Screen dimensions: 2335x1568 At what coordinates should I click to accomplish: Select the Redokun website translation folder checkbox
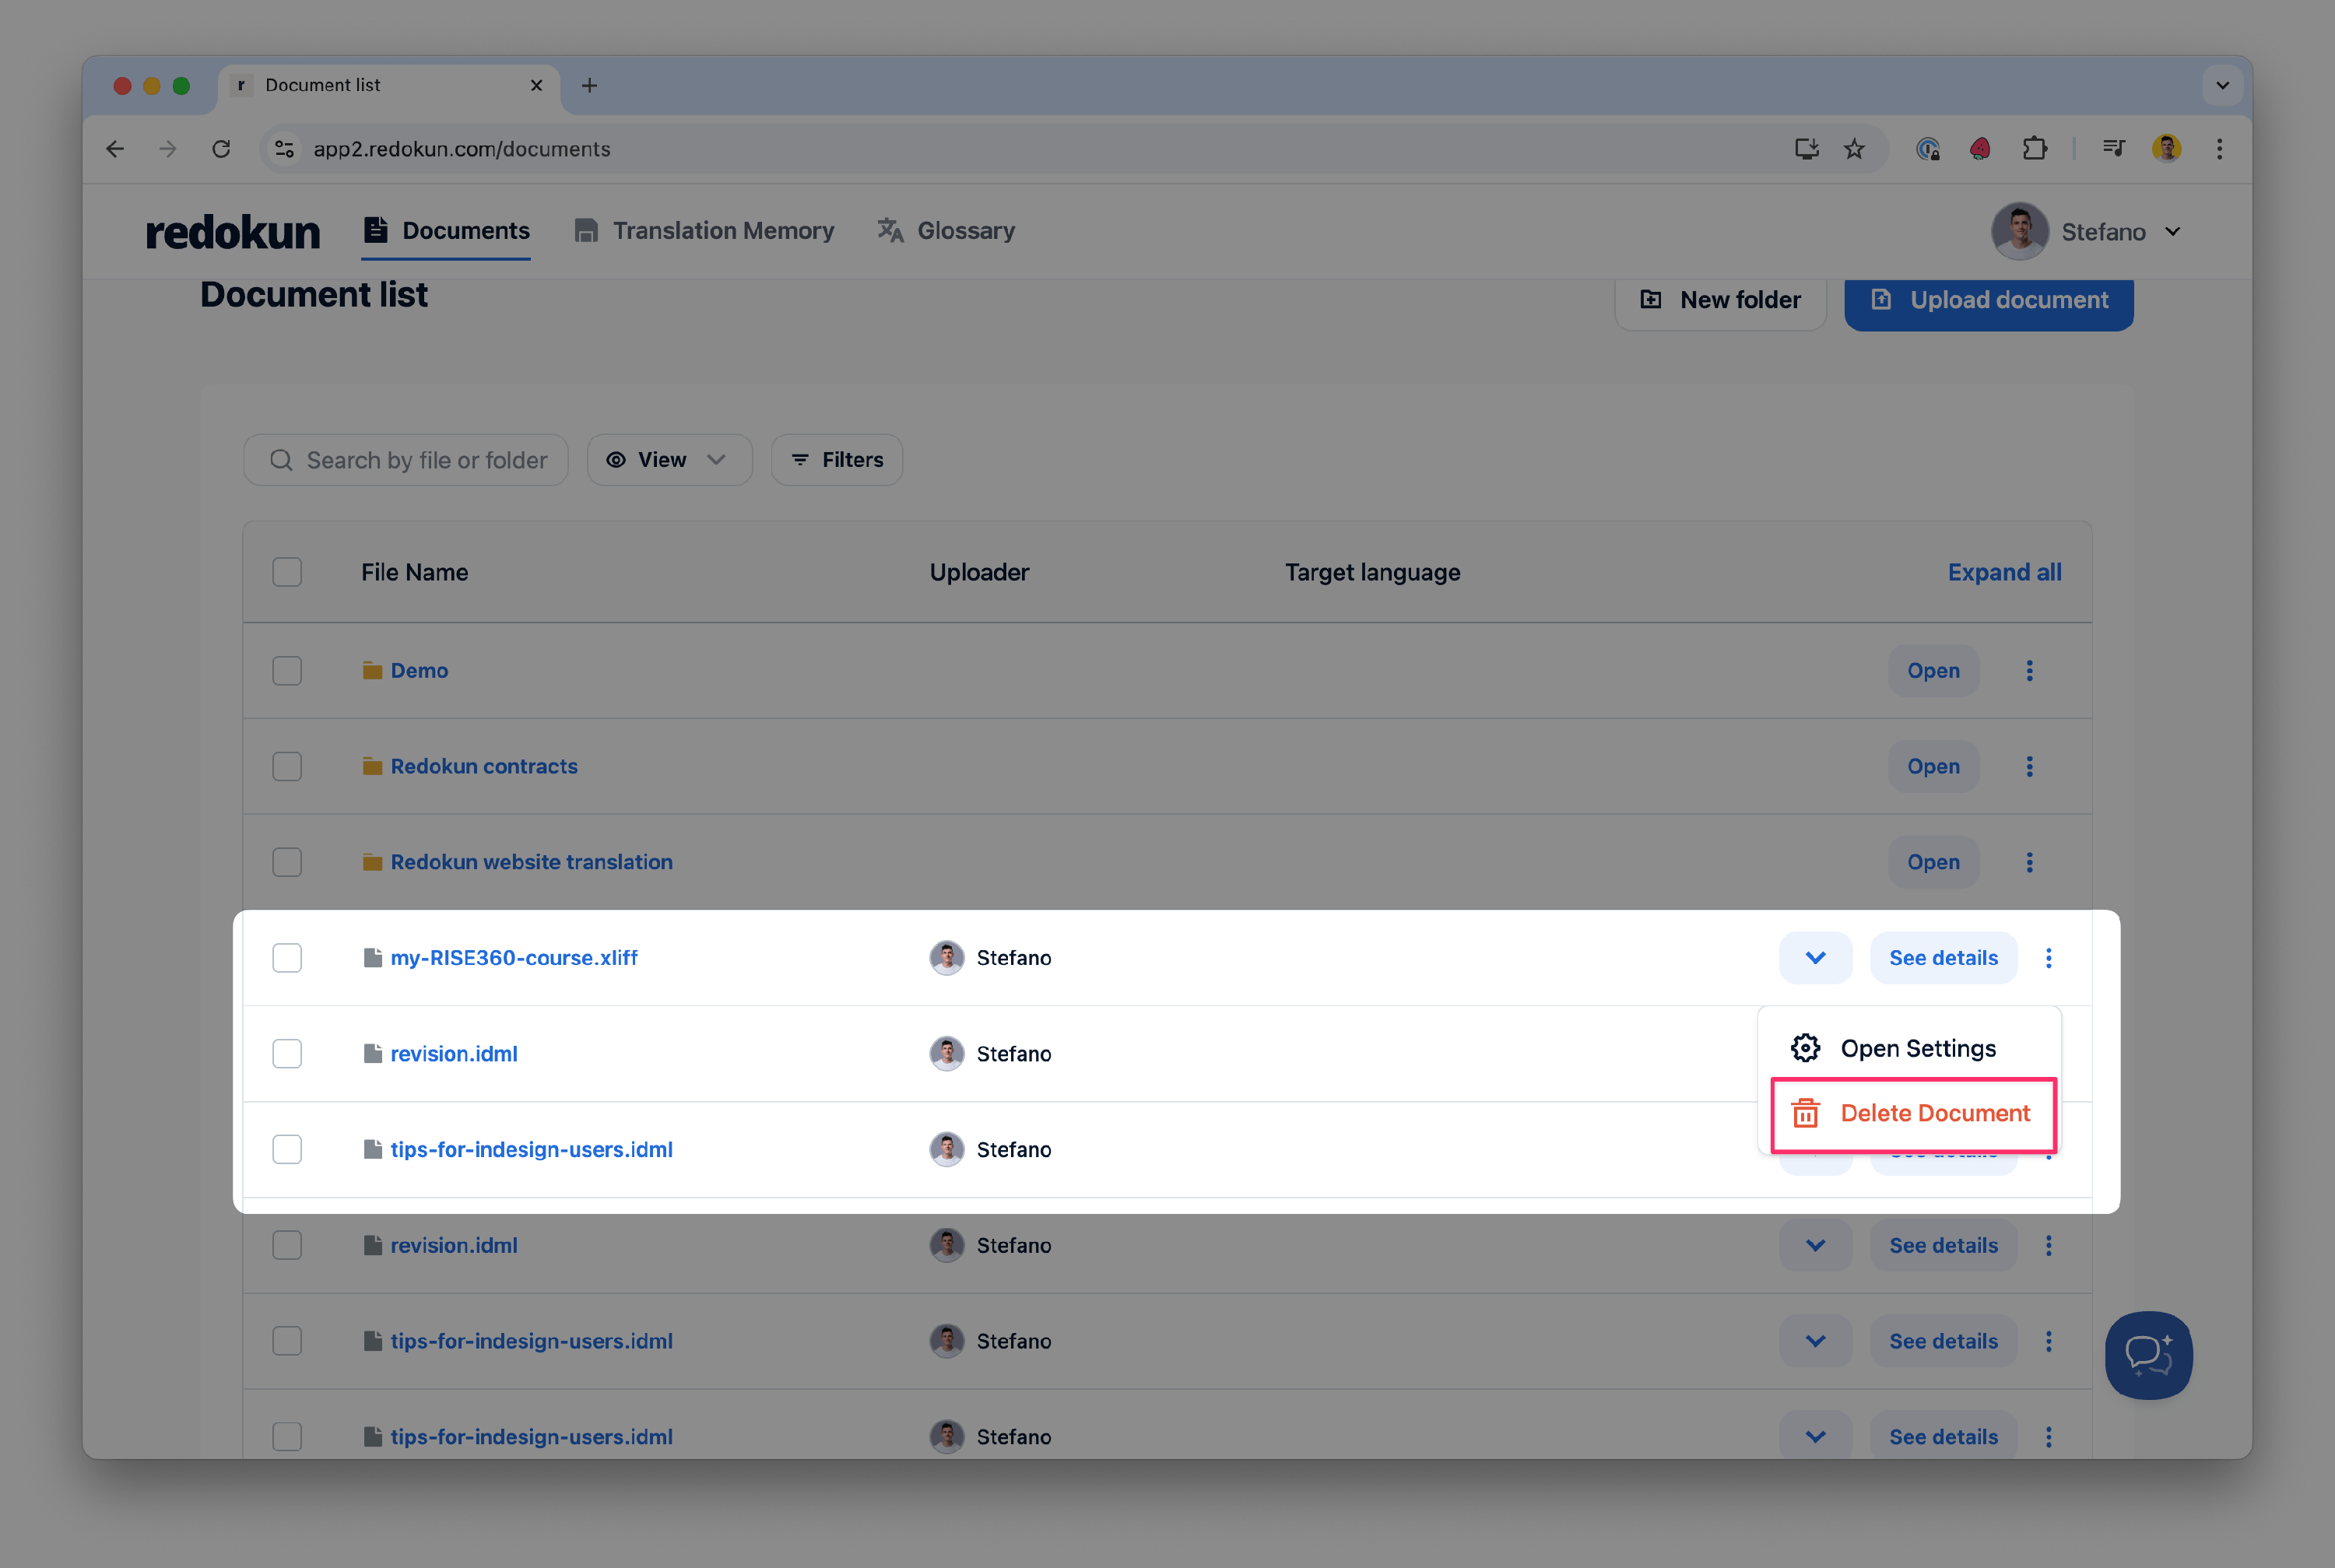point(287,862)
